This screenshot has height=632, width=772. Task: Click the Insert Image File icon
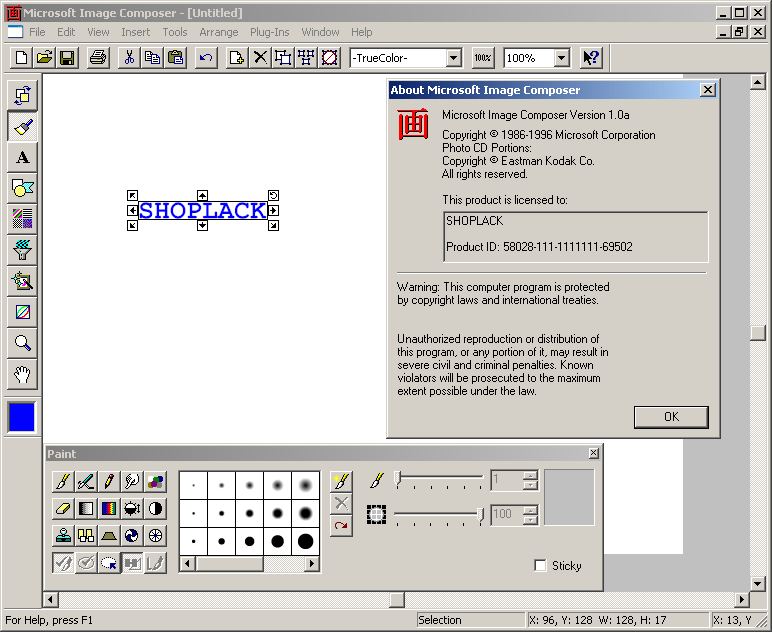pyautogui.click(x=237, y=58)
